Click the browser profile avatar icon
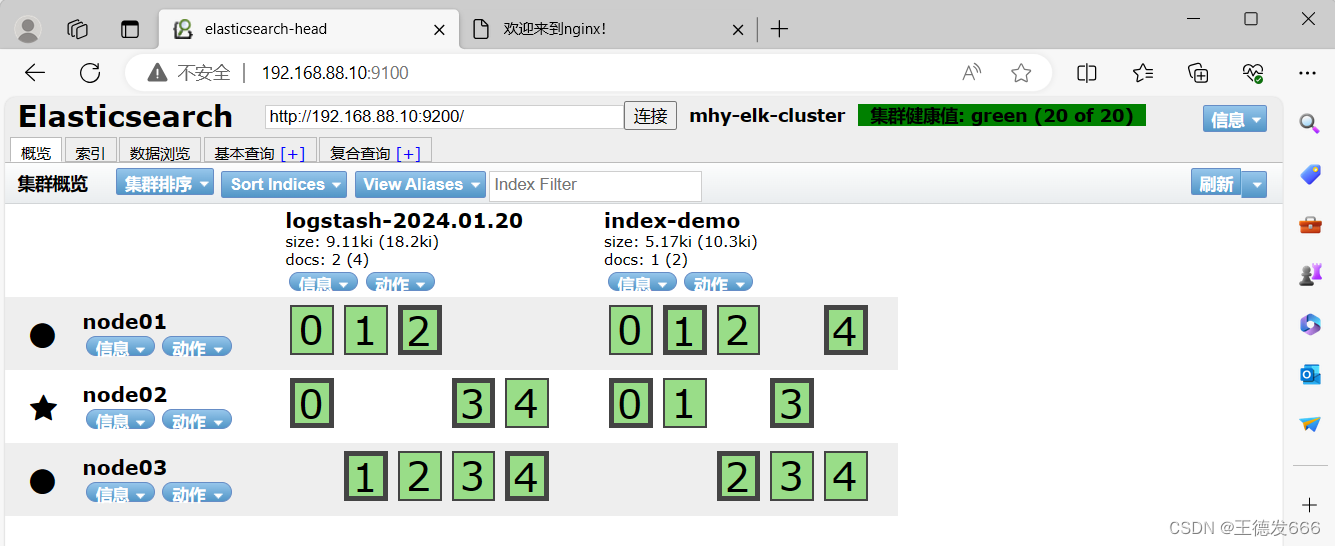 (29, 30)
